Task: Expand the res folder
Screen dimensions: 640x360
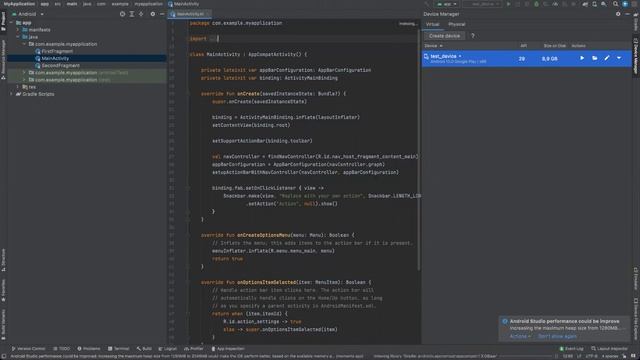Action: [x=18, y=87]
